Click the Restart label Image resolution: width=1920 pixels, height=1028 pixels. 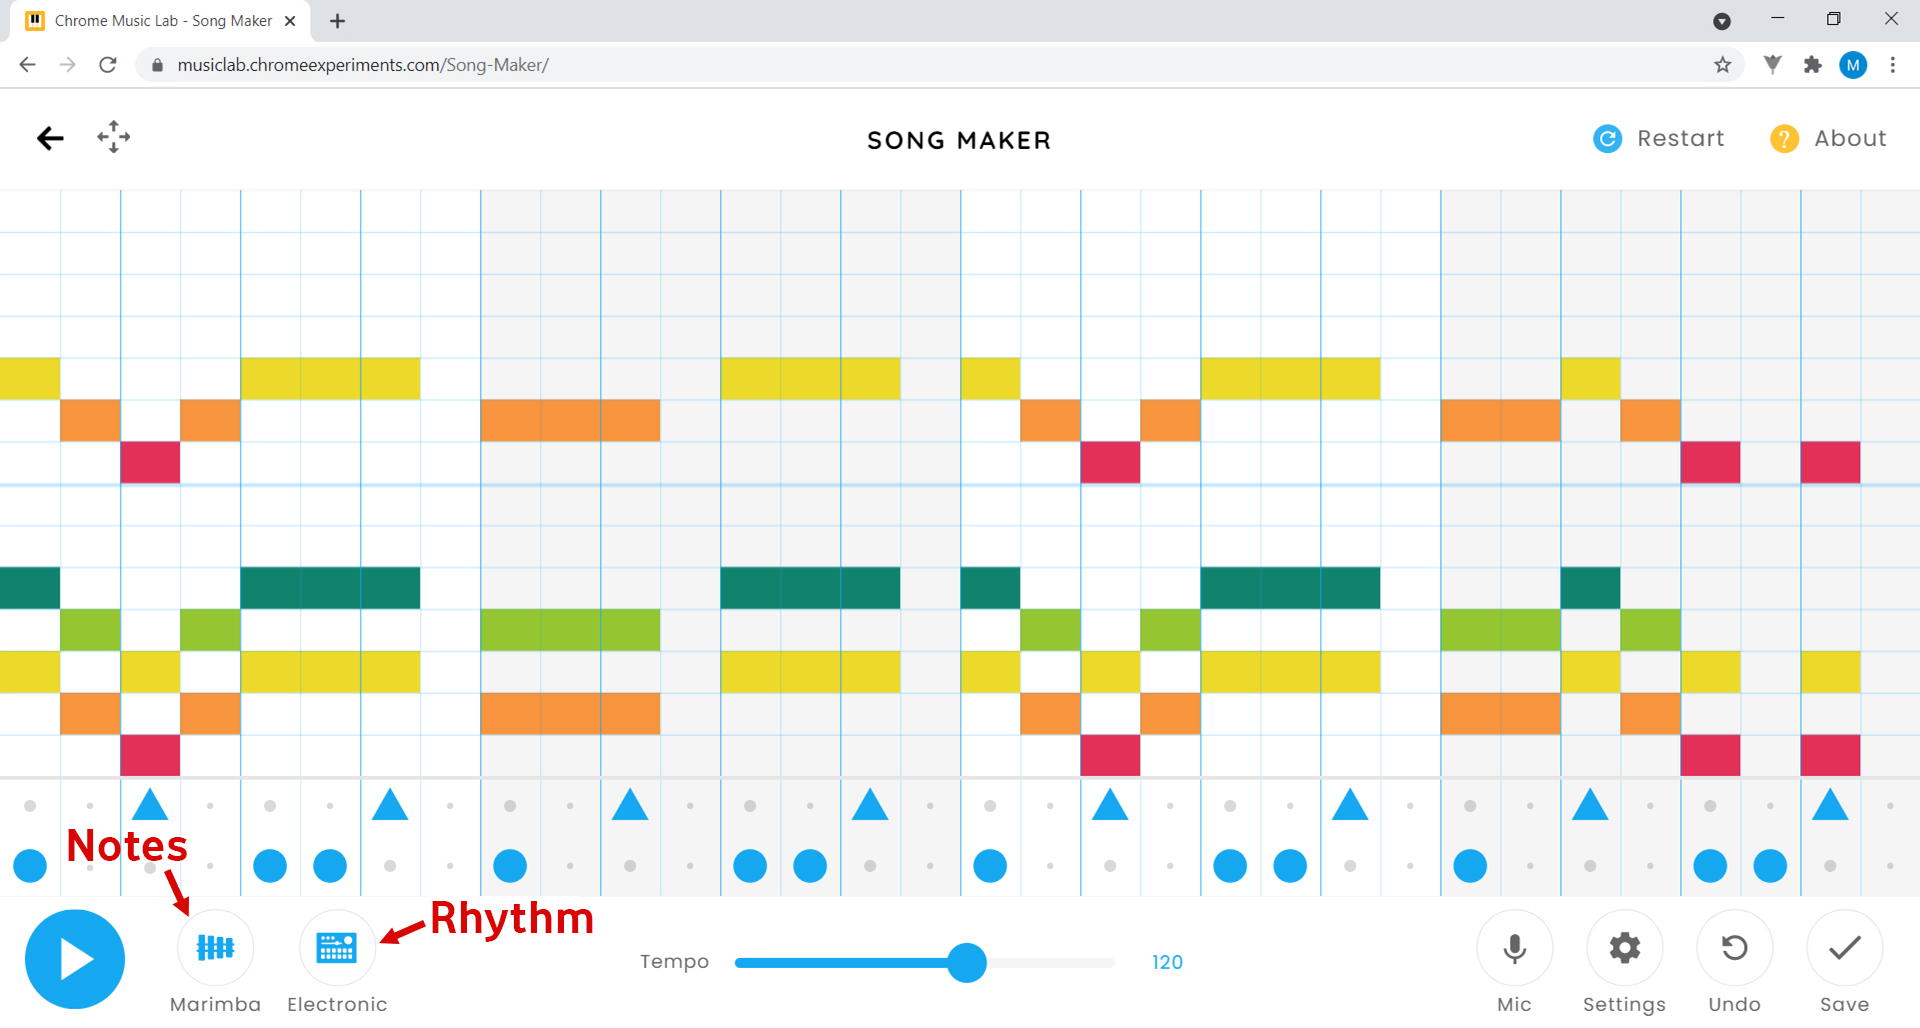click(x=1680, y=138)
